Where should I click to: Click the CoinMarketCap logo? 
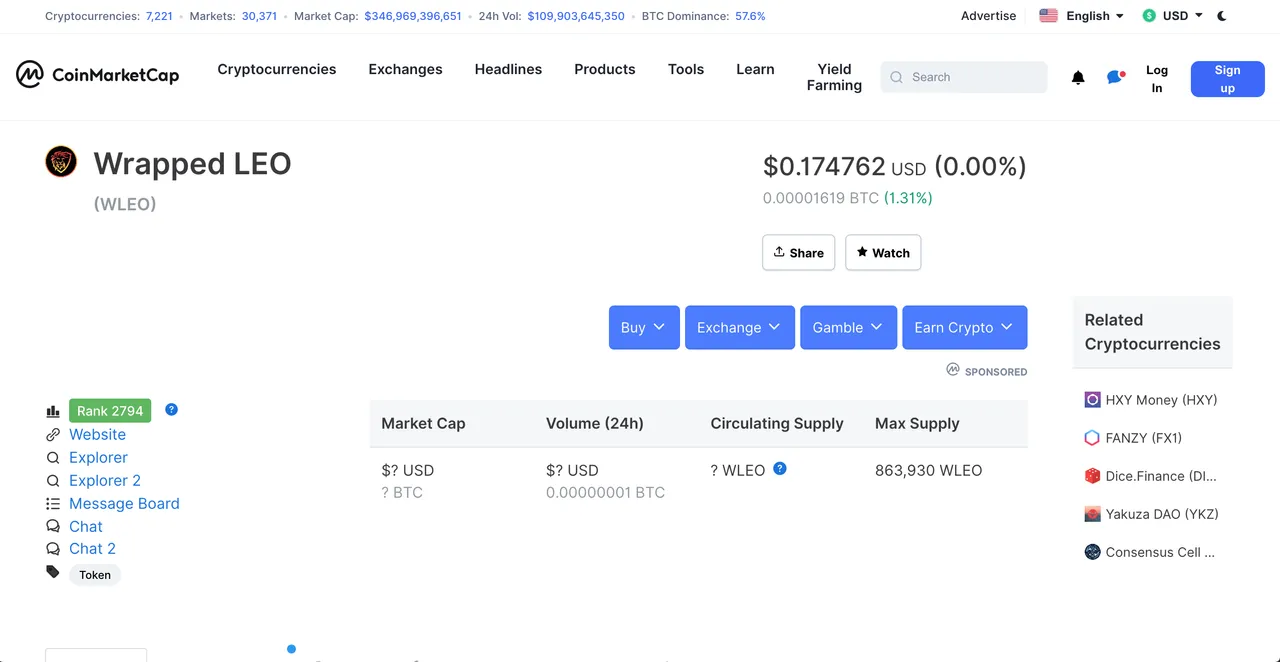(x=97, y=74)
